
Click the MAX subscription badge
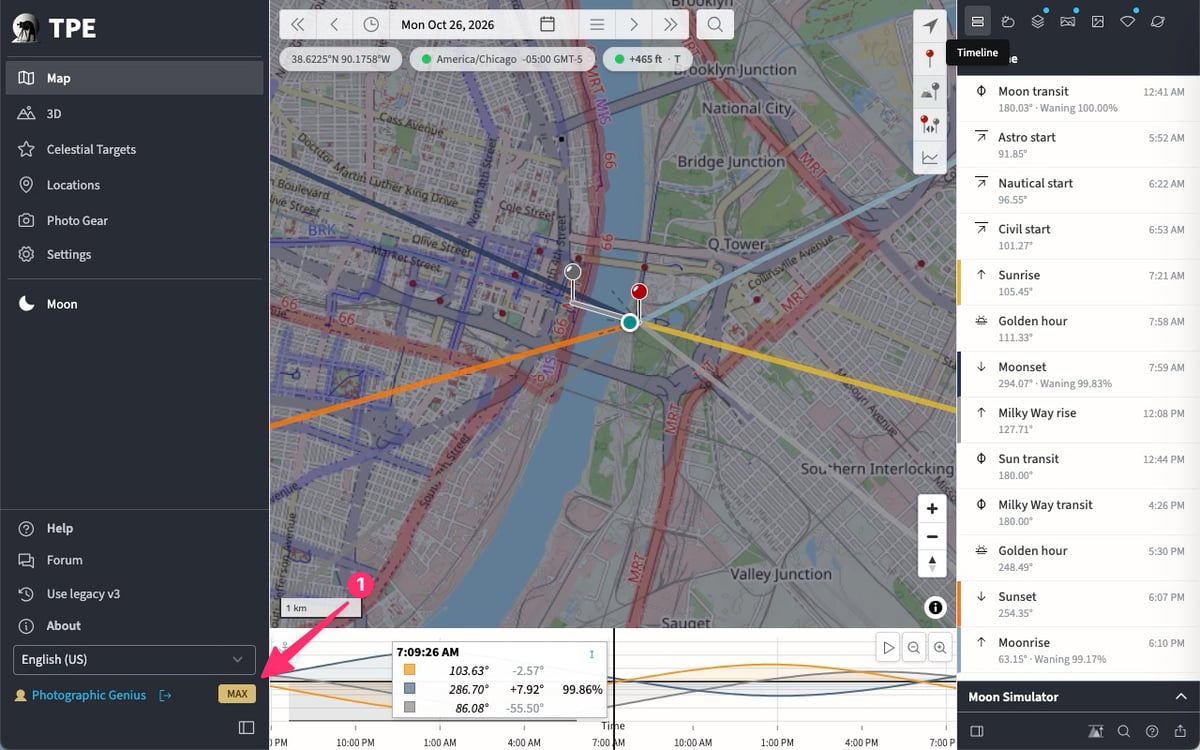click(237, 694)
